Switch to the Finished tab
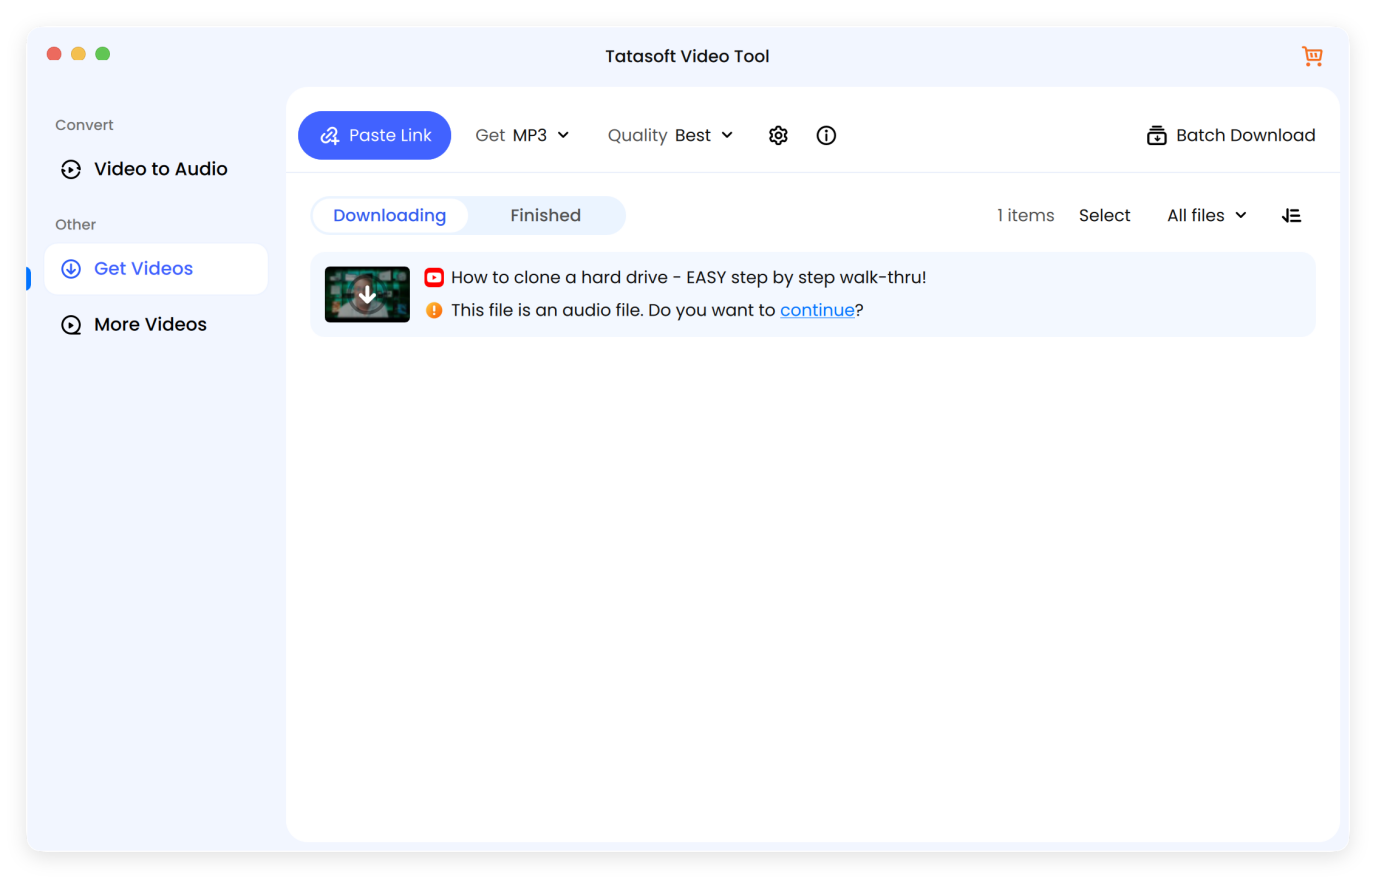Image resolution: width=1376 pixels, height=878 pixels. [546, 215]
